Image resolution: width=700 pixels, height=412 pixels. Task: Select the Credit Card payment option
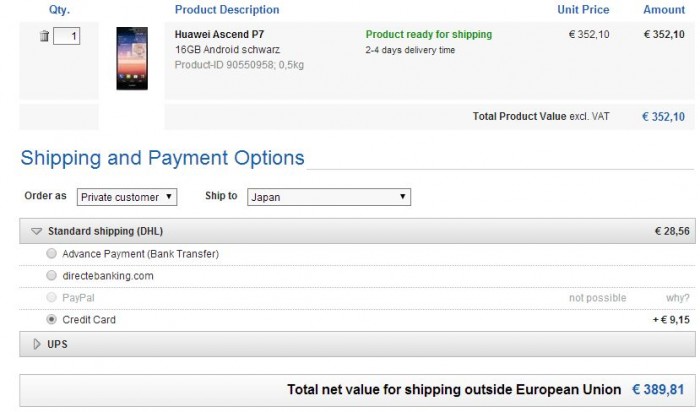52,320
